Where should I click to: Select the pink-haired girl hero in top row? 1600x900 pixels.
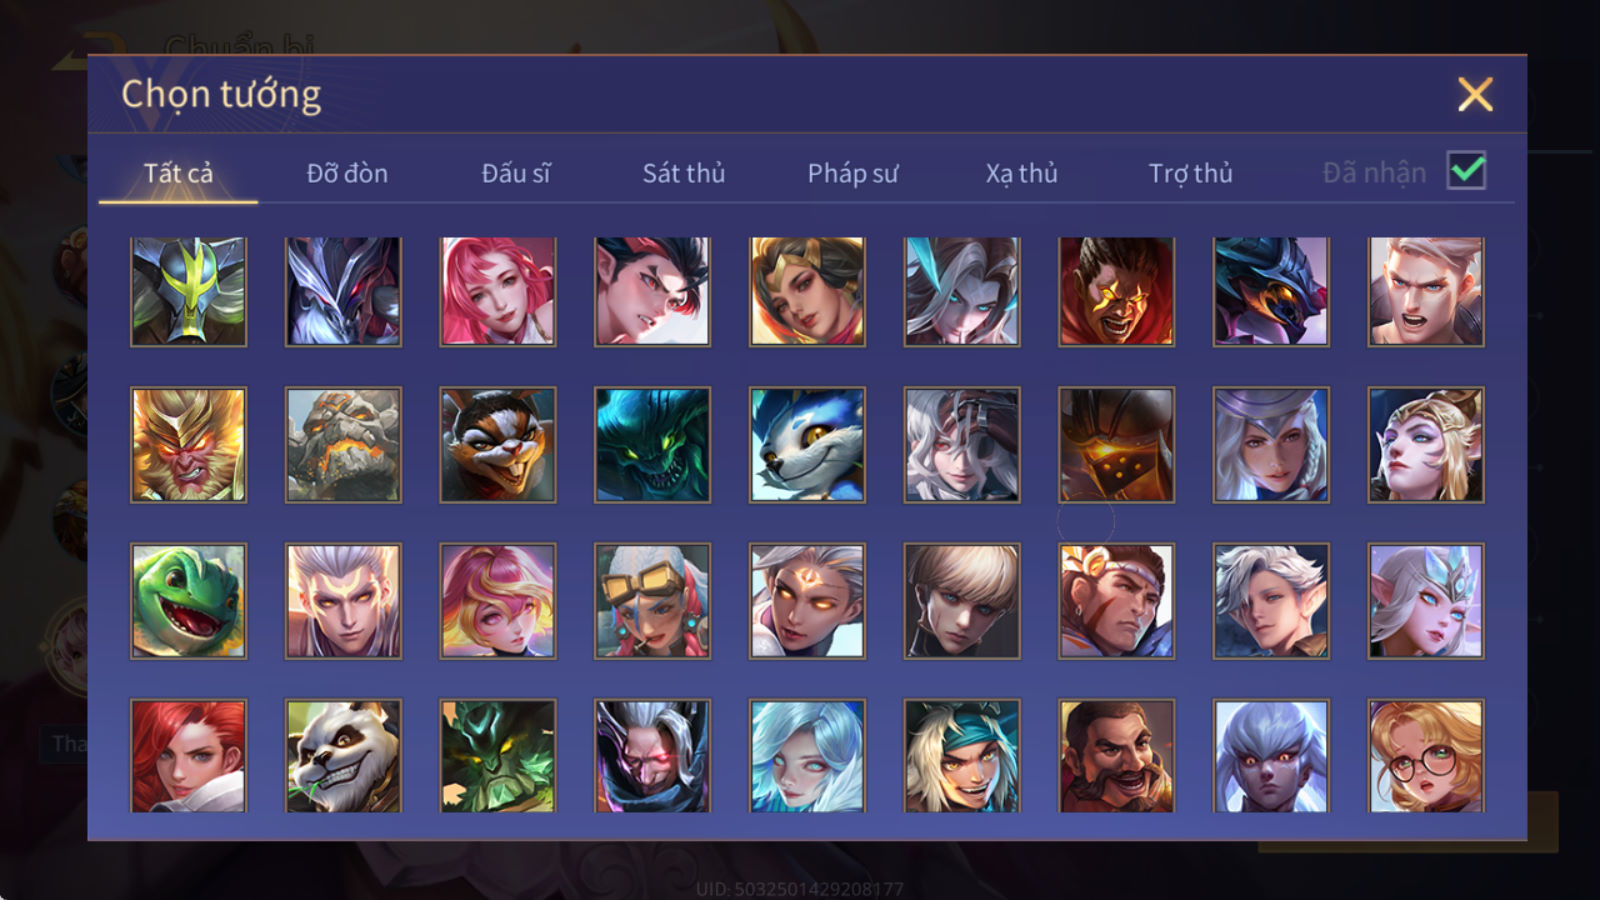(498, 292)
